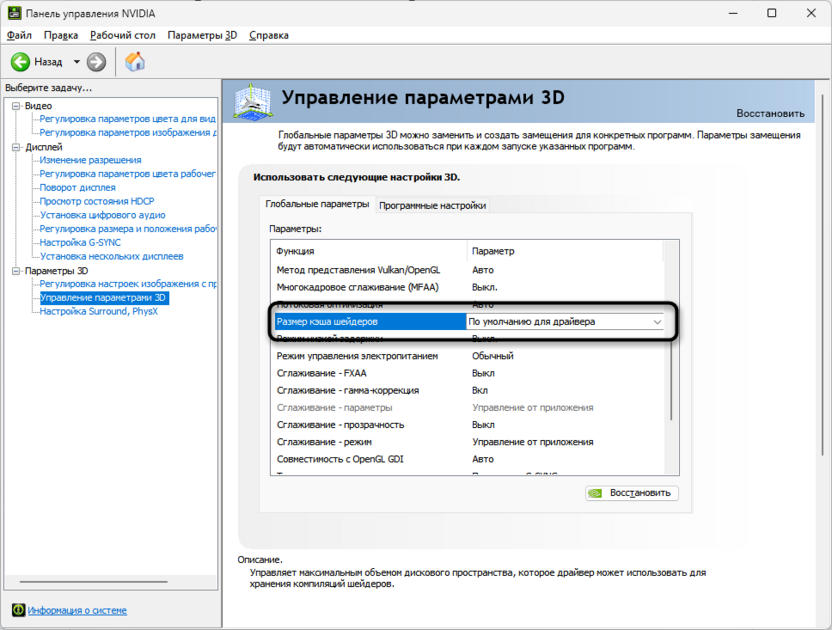Click the NVIDIA logo in the title bar

[14, 13]
